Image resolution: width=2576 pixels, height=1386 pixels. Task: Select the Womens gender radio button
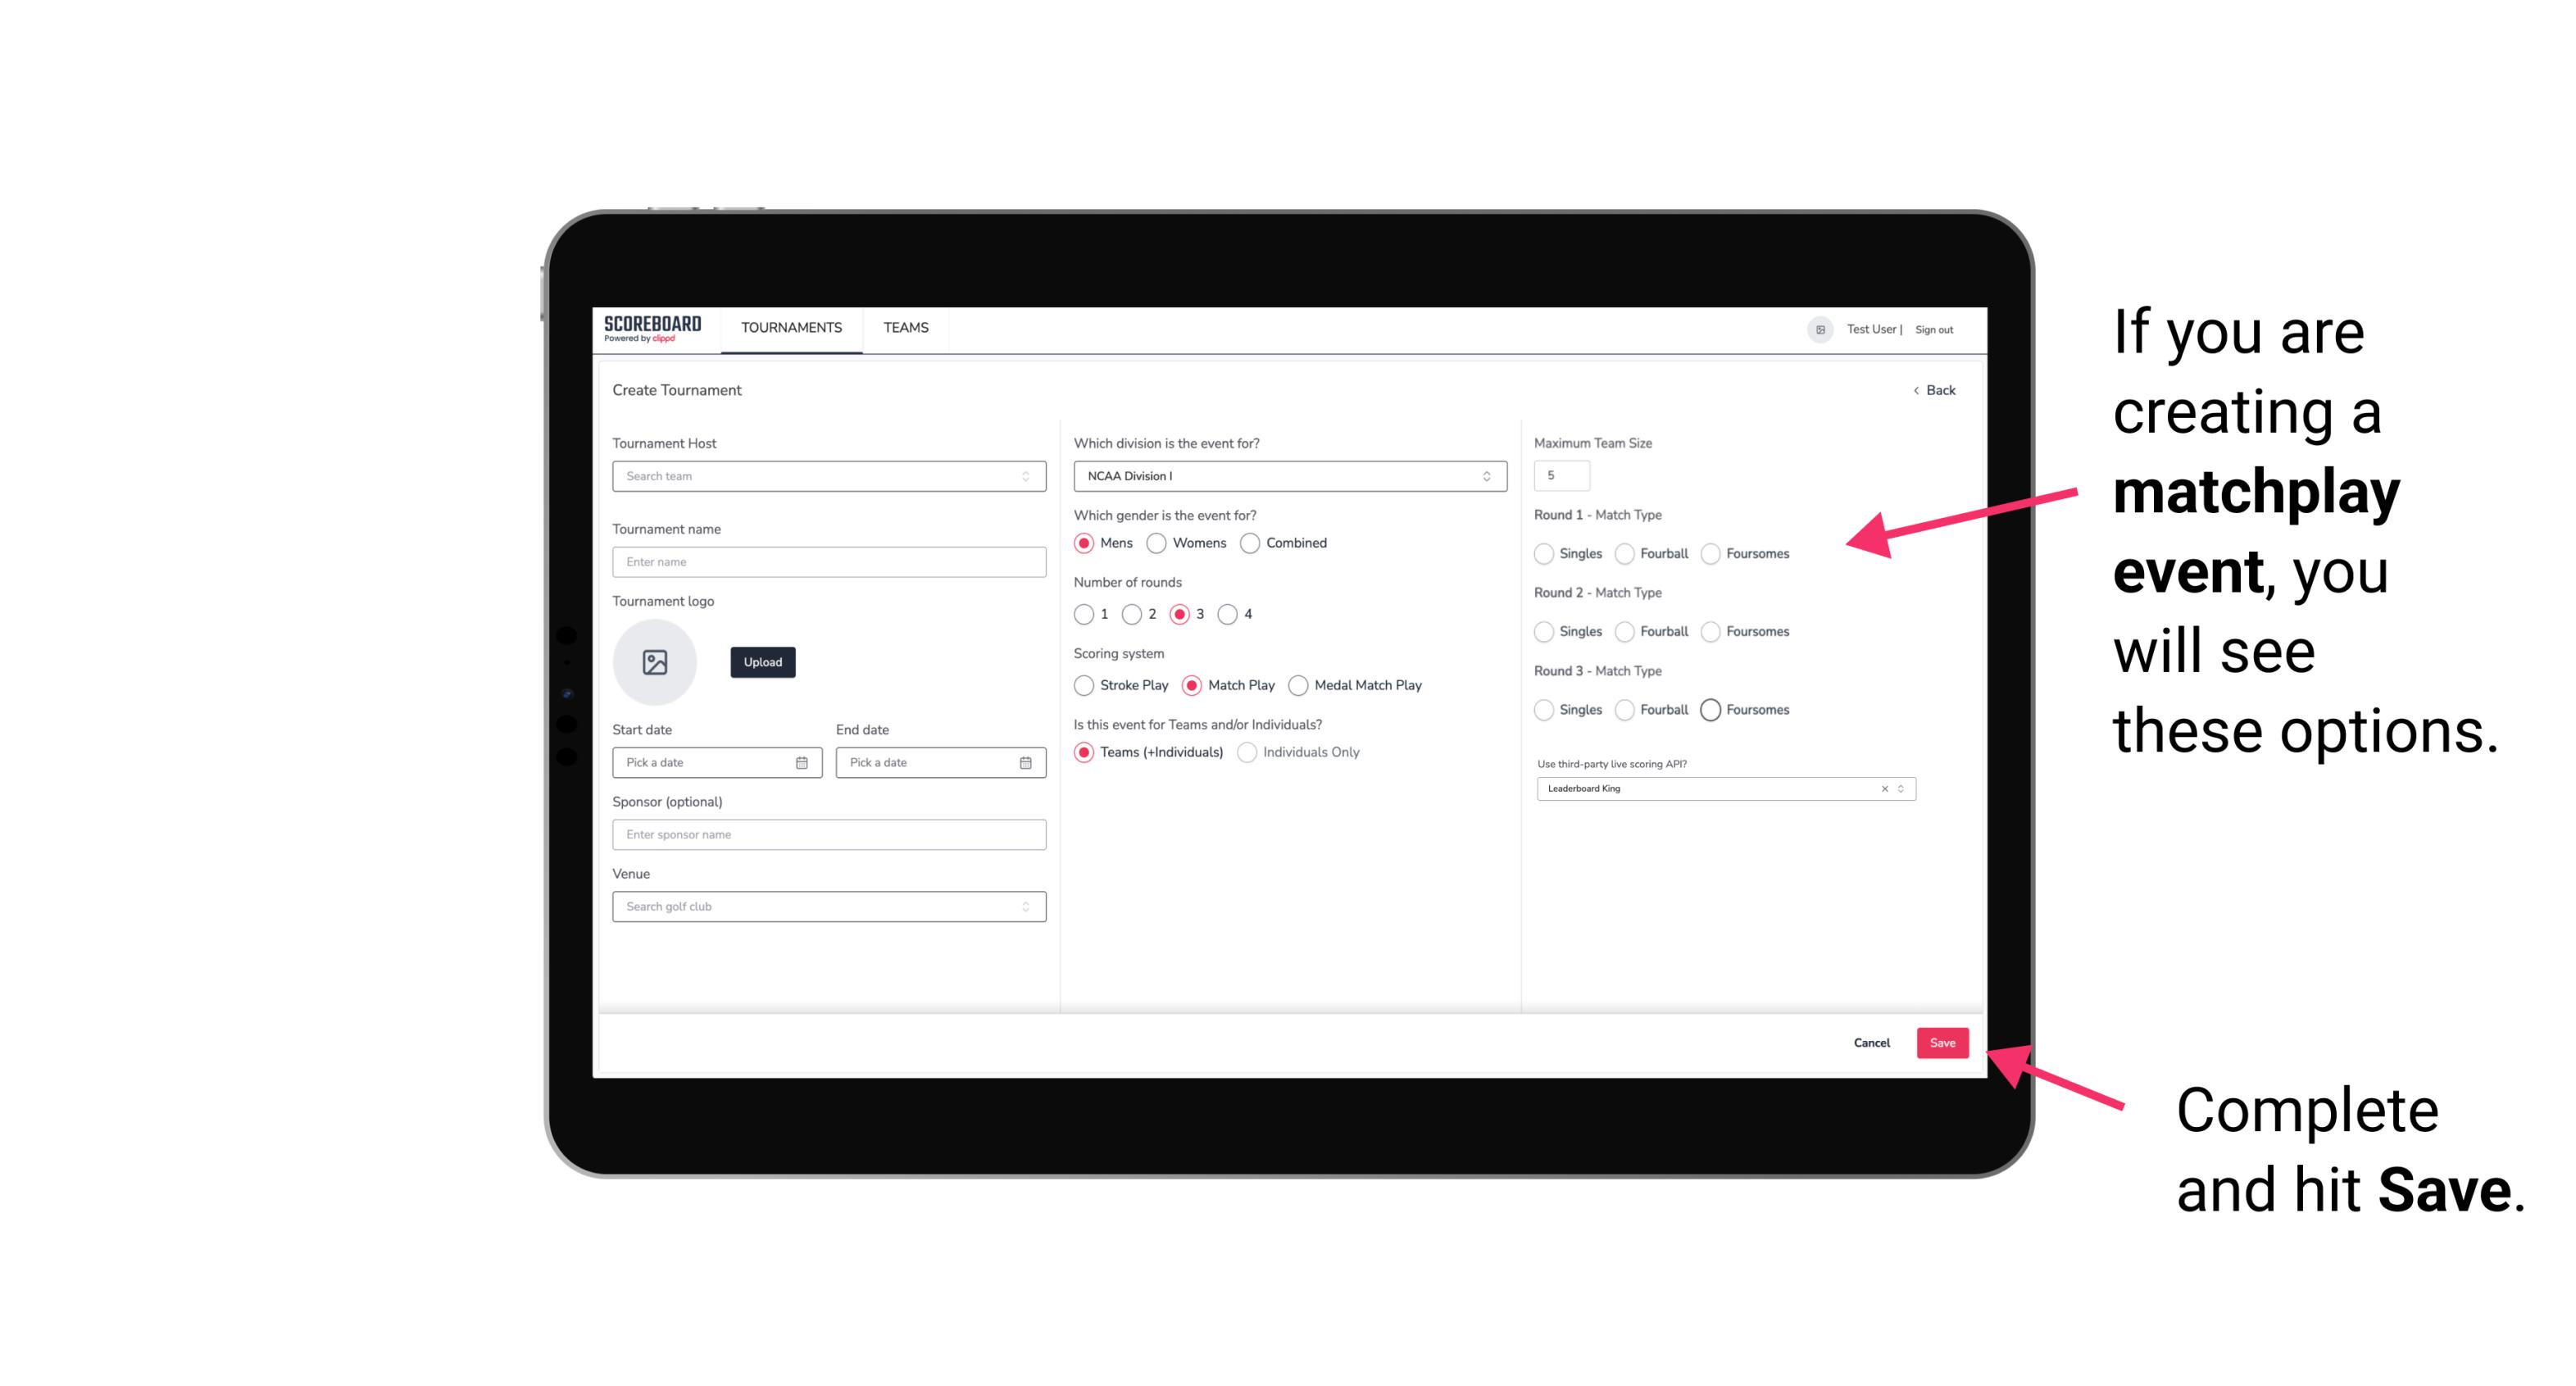[1156, 543]
